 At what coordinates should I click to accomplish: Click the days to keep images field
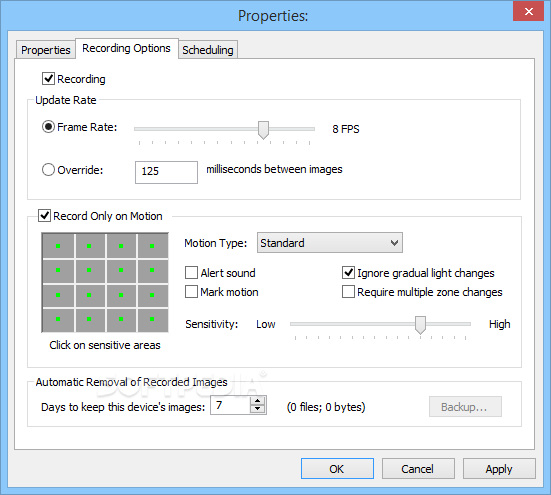[x=231, y=405]
